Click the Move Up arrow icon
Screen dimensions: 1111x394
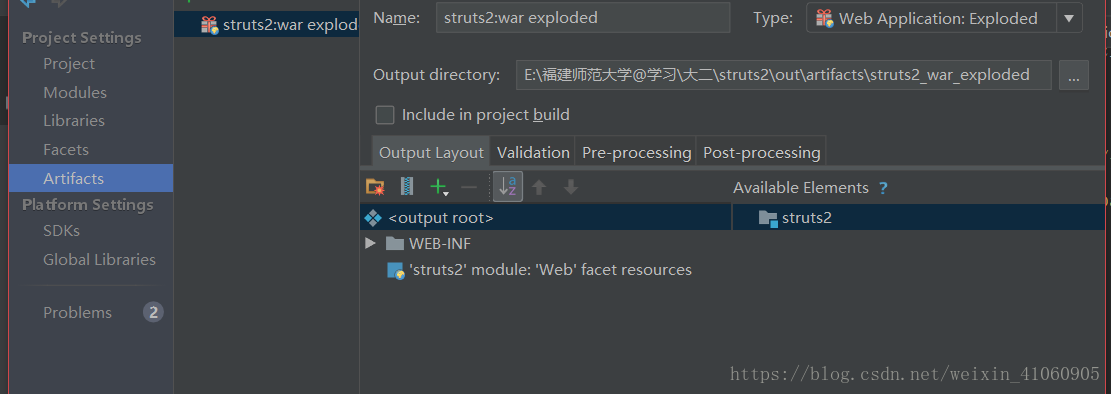(x=539, y=187)
